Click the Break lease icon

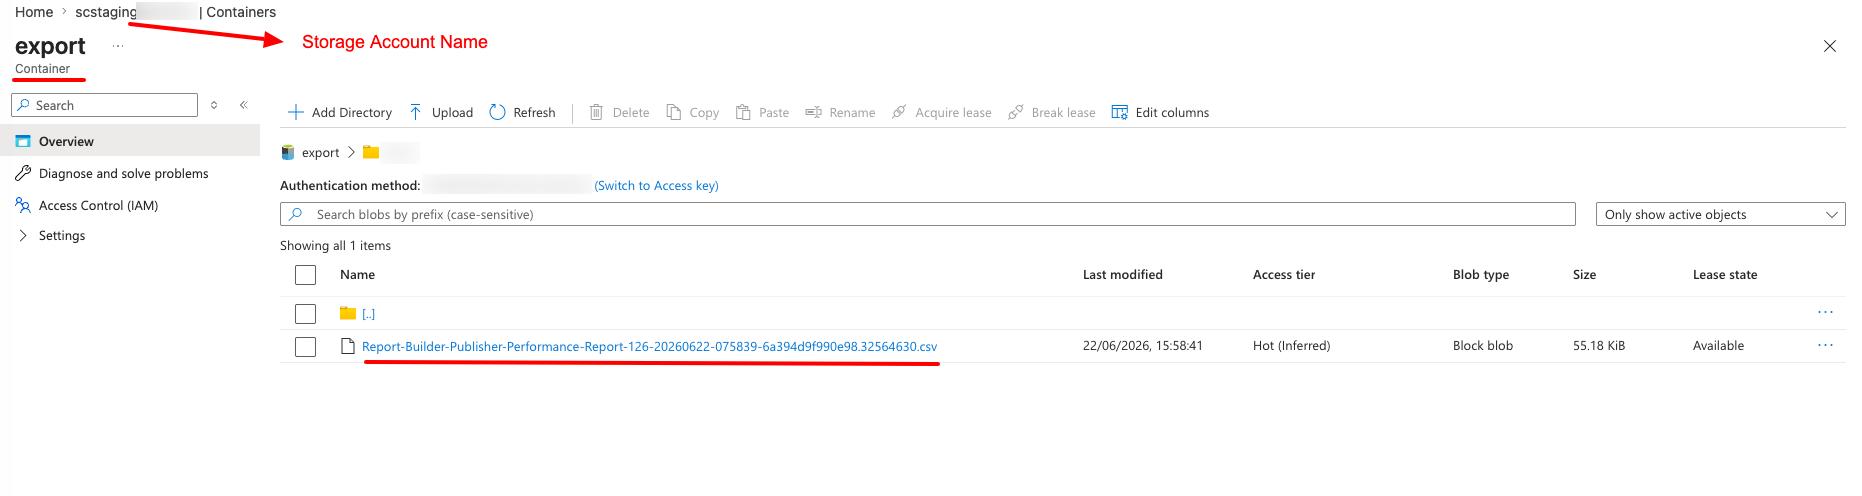pyautogui.click(x=1015, y=112)
